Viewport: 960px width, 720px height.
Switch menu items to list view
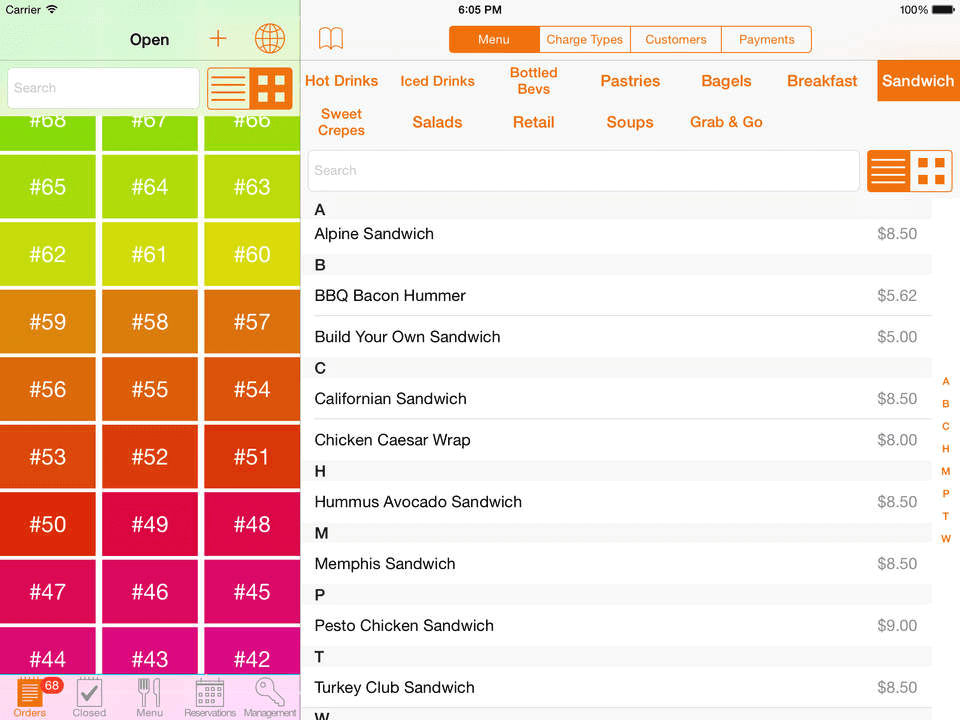pos(888,171)
